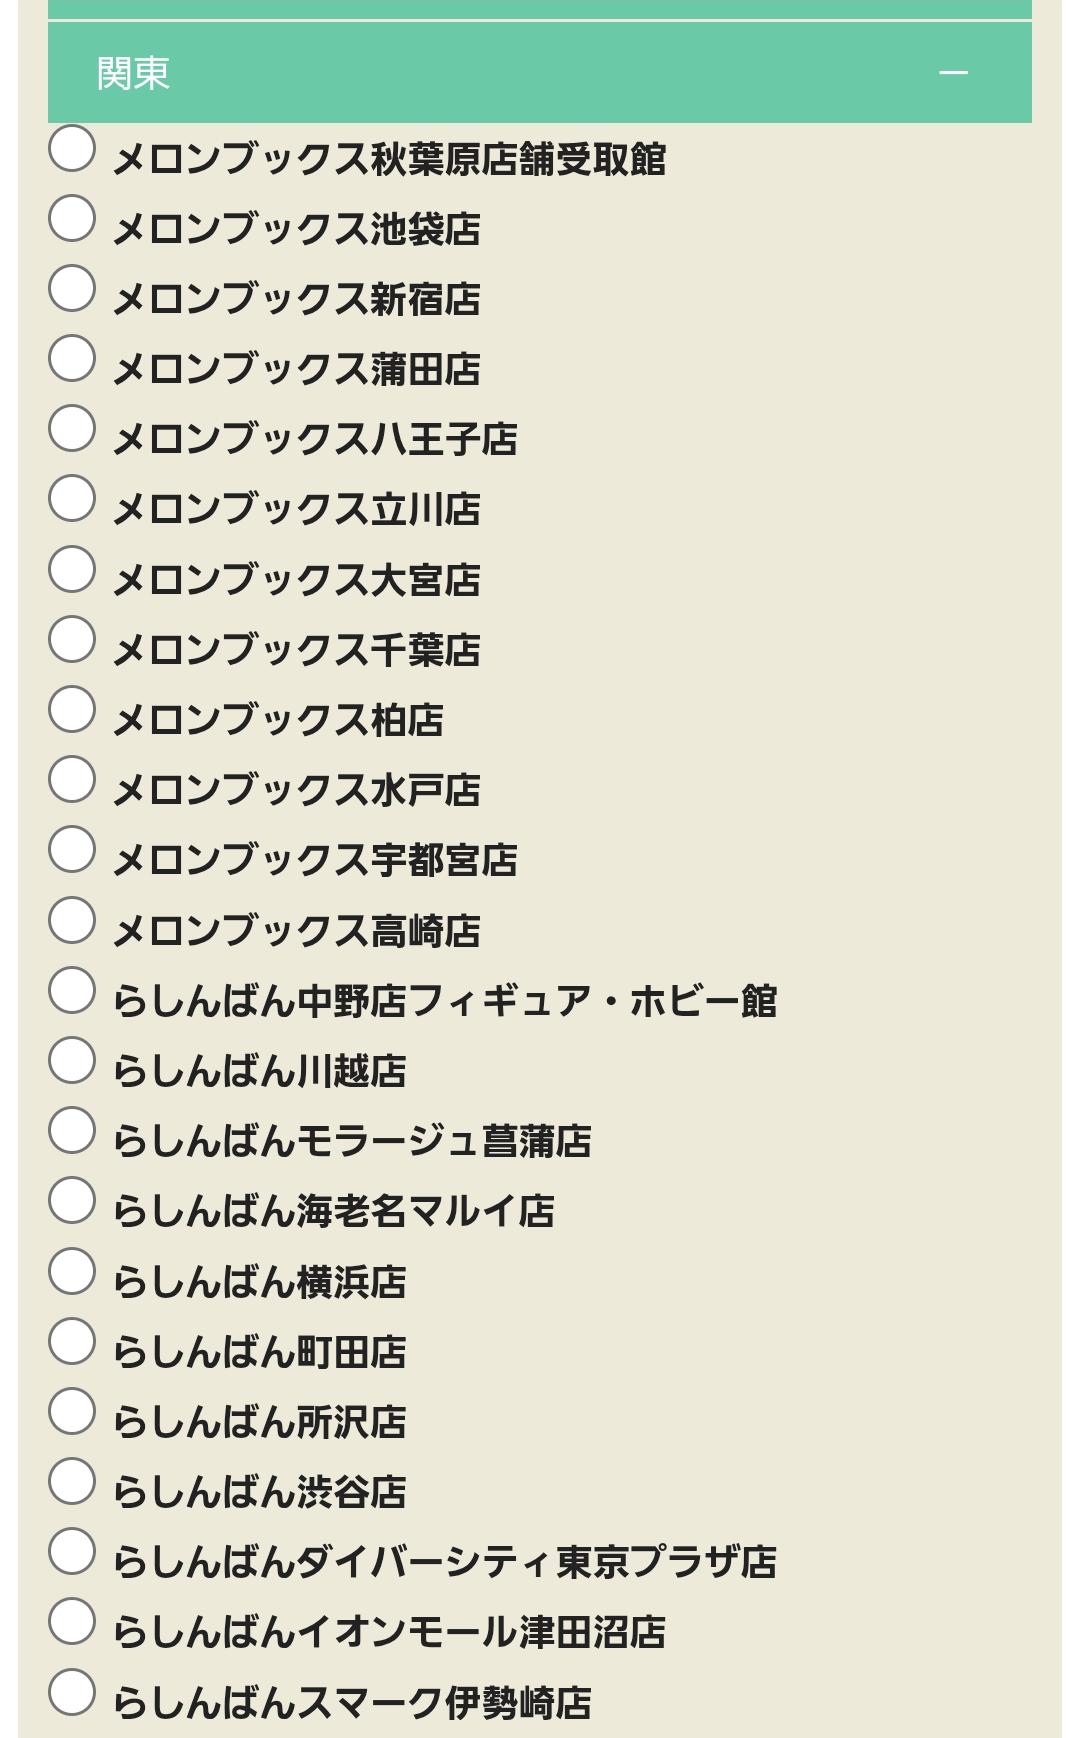Select メロンブックス池袋店 radio button
The width and height of the screenshot is (1080, 1738).
click(x=72, y=218)
